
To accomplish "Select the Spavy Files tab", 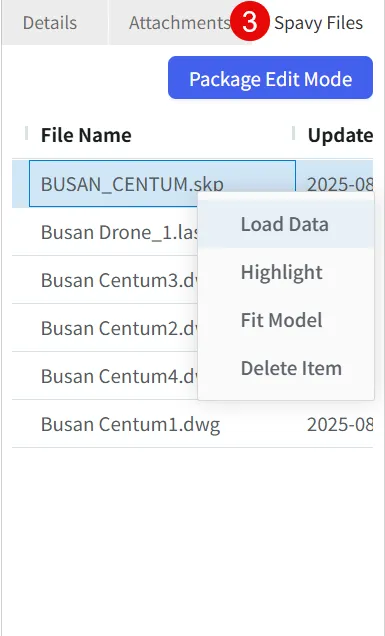I will click(318, 23).
